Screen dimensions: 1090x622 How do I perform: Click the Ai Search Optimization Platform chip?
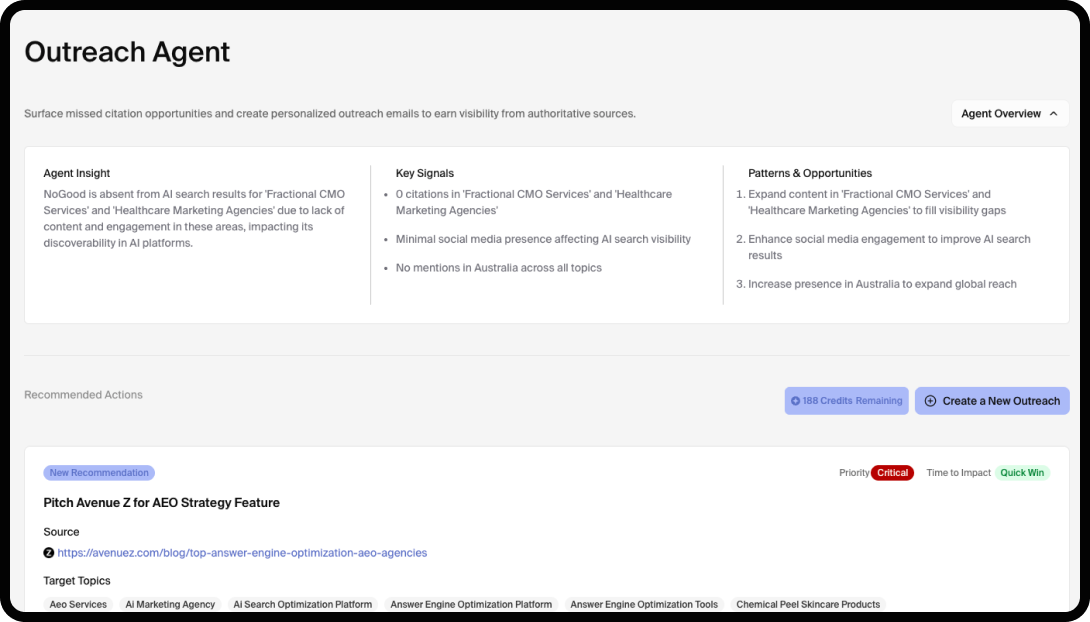(302, 604)
